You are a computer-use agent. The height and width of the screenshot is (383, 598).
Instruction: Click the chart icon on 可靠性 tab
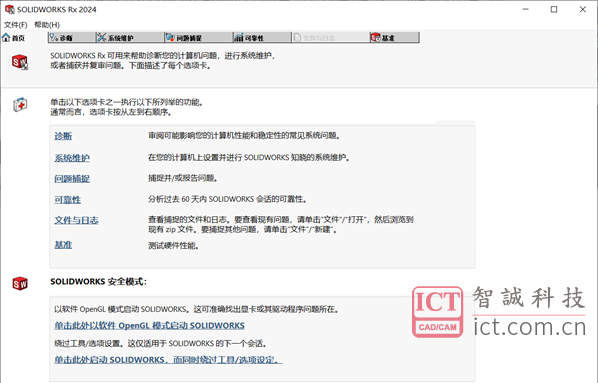click(x=239, y=37)
